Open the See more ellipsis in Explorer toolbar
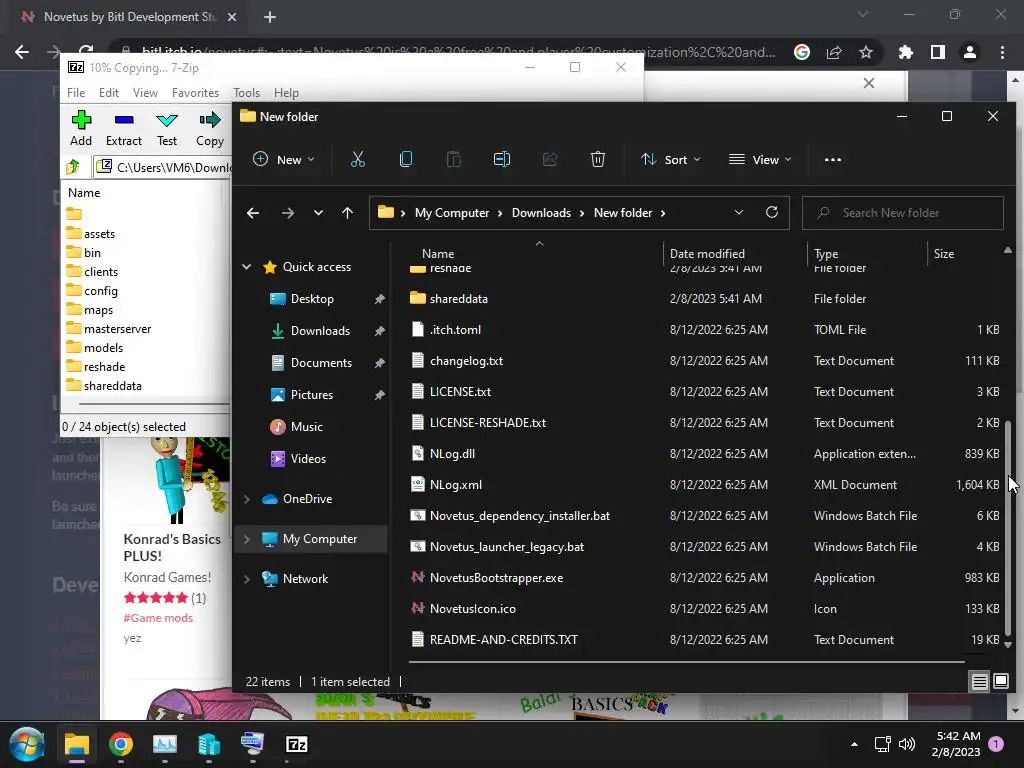This screenshot has width=1024, height=768. (x=833, y=159)
